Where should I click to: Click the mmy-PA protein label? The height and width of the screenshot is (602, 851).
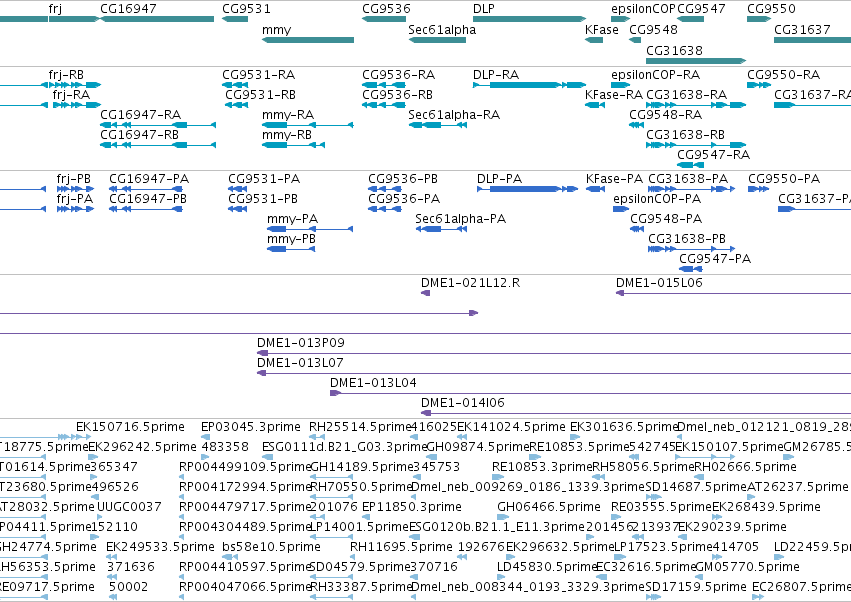point(292,219)
